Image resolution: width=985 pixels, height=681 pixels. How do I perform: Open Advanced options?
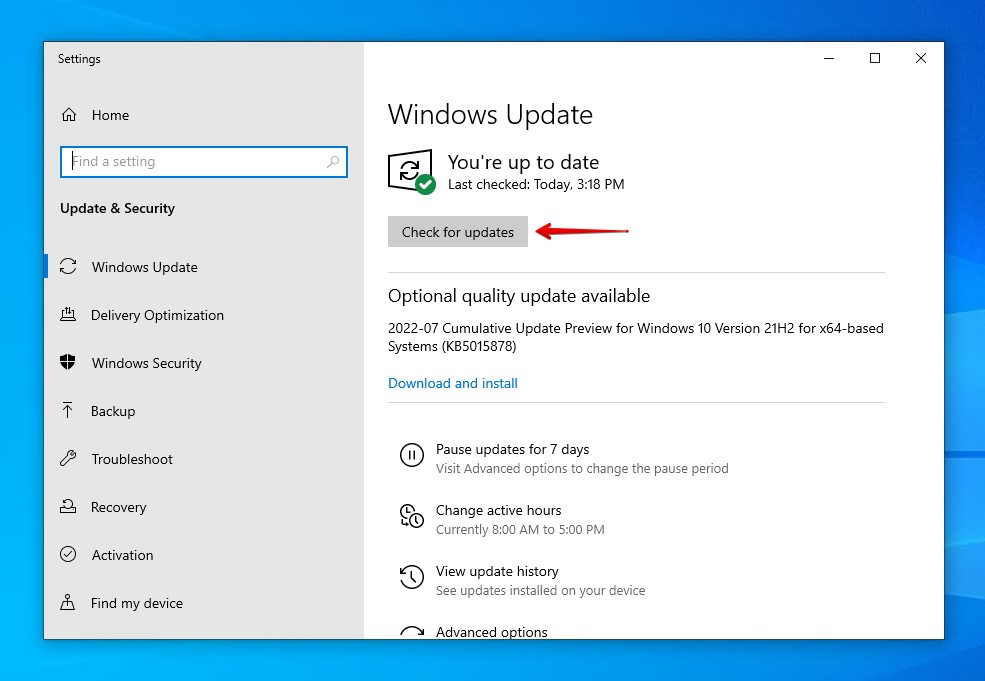492,632
